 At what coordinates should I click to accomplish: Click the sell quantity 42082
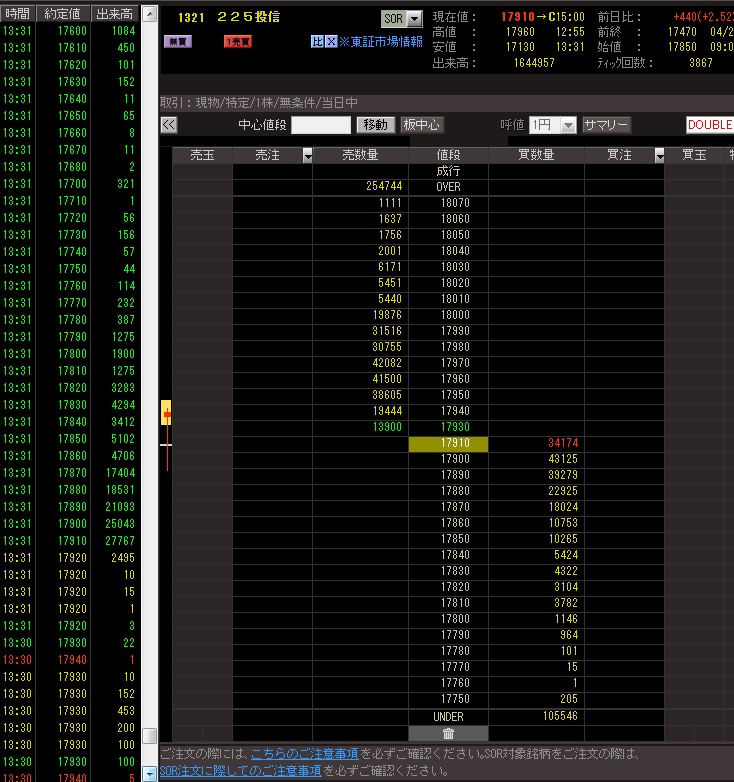(x=386, y=363)
